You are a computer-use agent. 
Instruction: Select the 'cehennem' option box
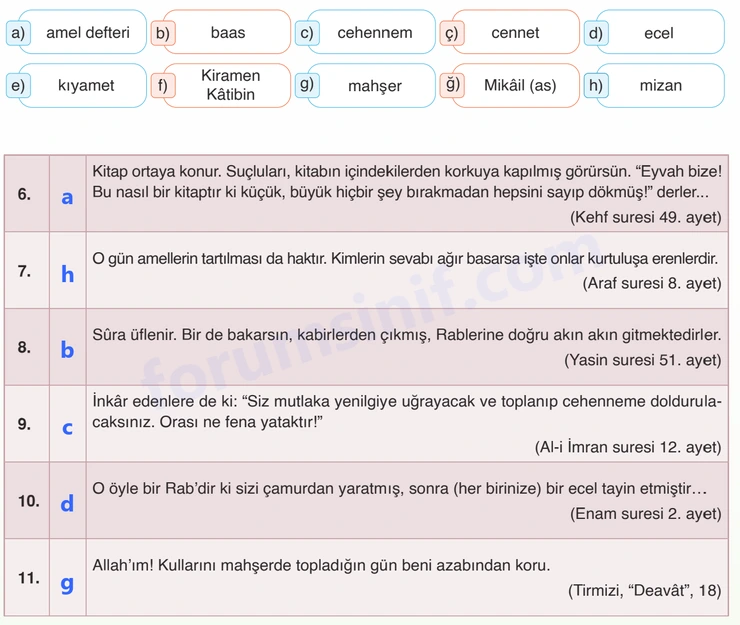[x=371, y=32]
